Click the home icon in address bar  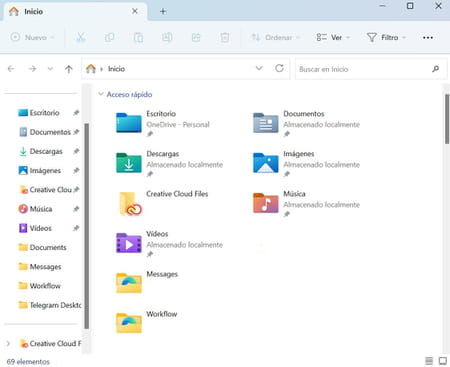pos(91,69)
